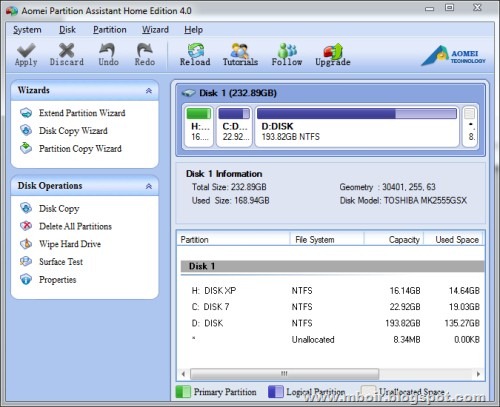The height and width of the screenshot is (407, 500).
Task: Click the Capacity column header
Action: pos(394,240)
